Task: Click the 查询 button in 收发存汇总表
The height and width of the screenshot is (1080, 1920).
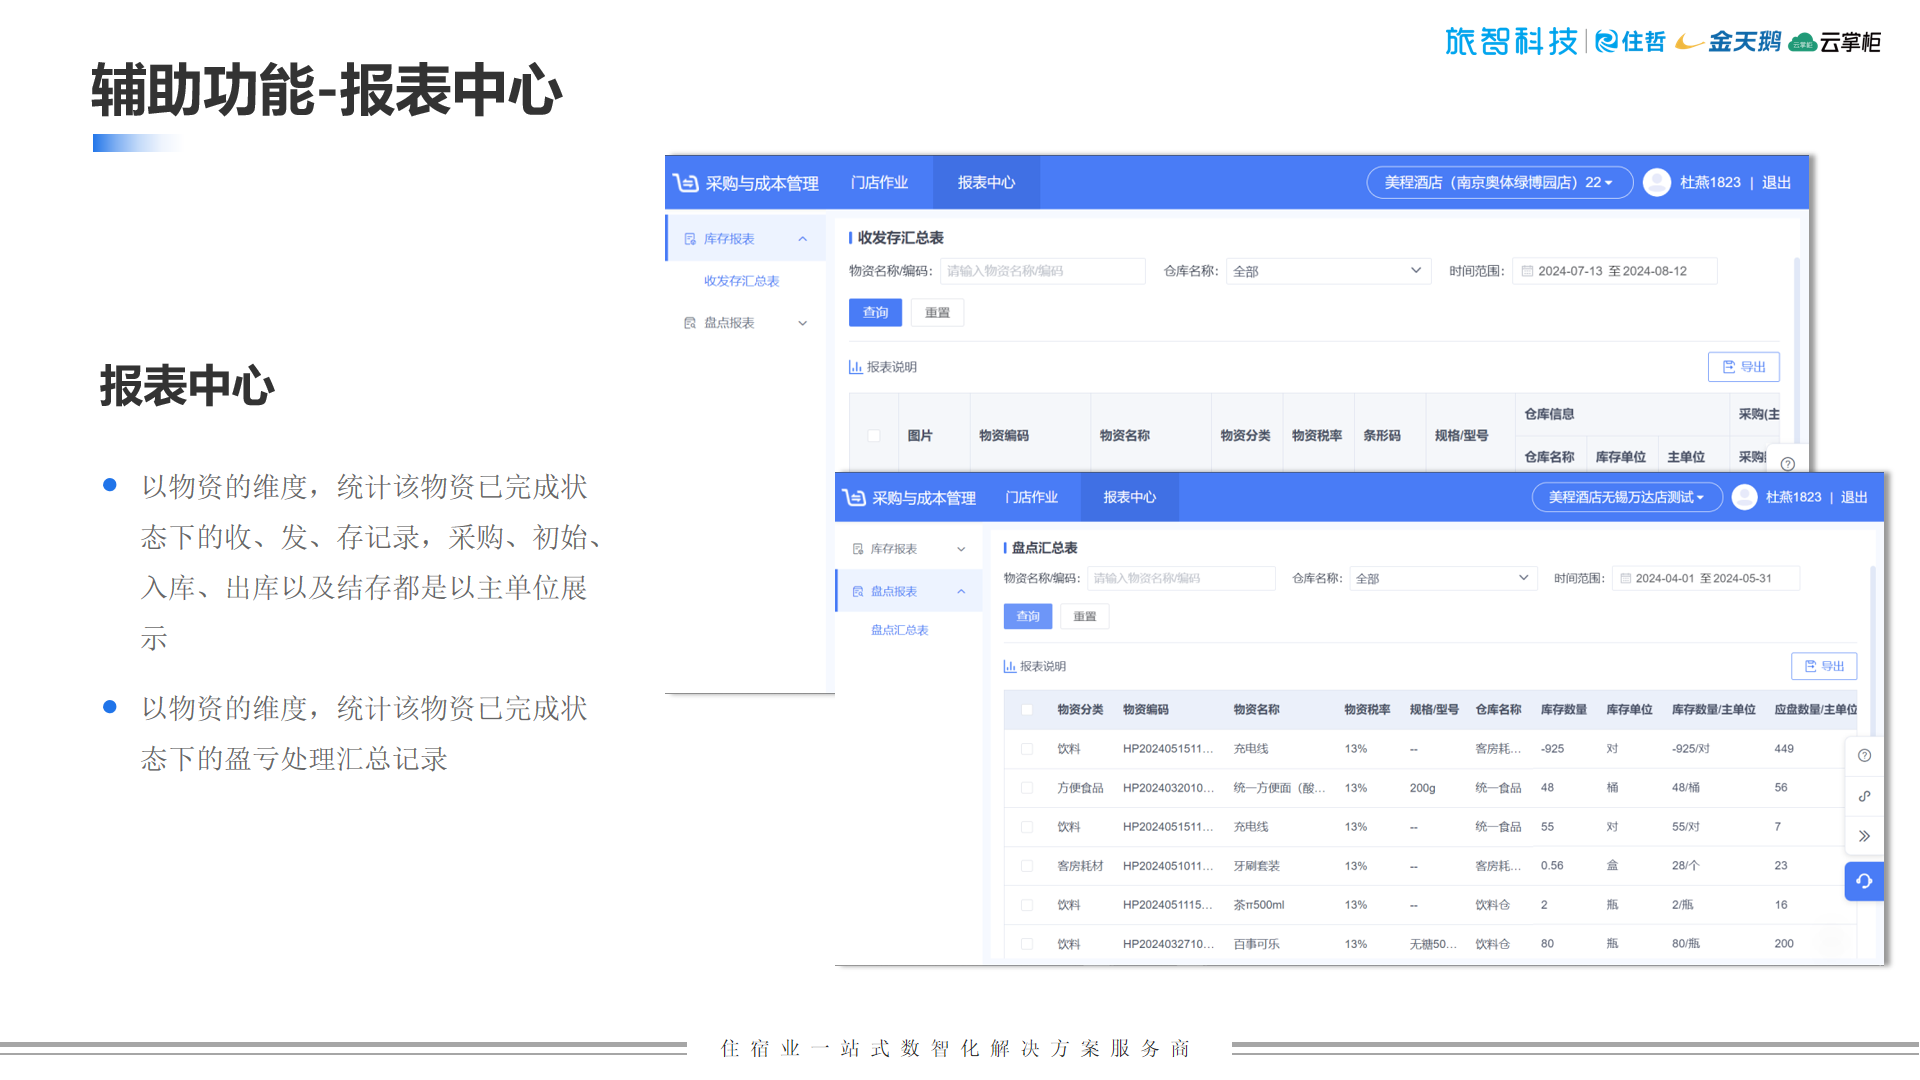Action: pos(875,313)
